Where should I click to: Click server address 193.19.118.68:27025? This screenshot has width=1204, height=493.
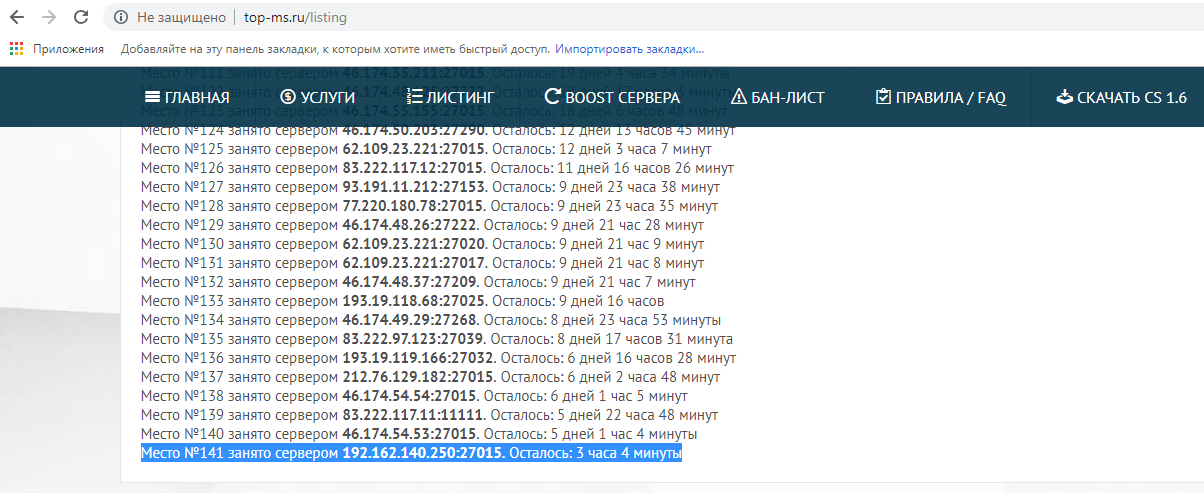[x=414, y=301]
